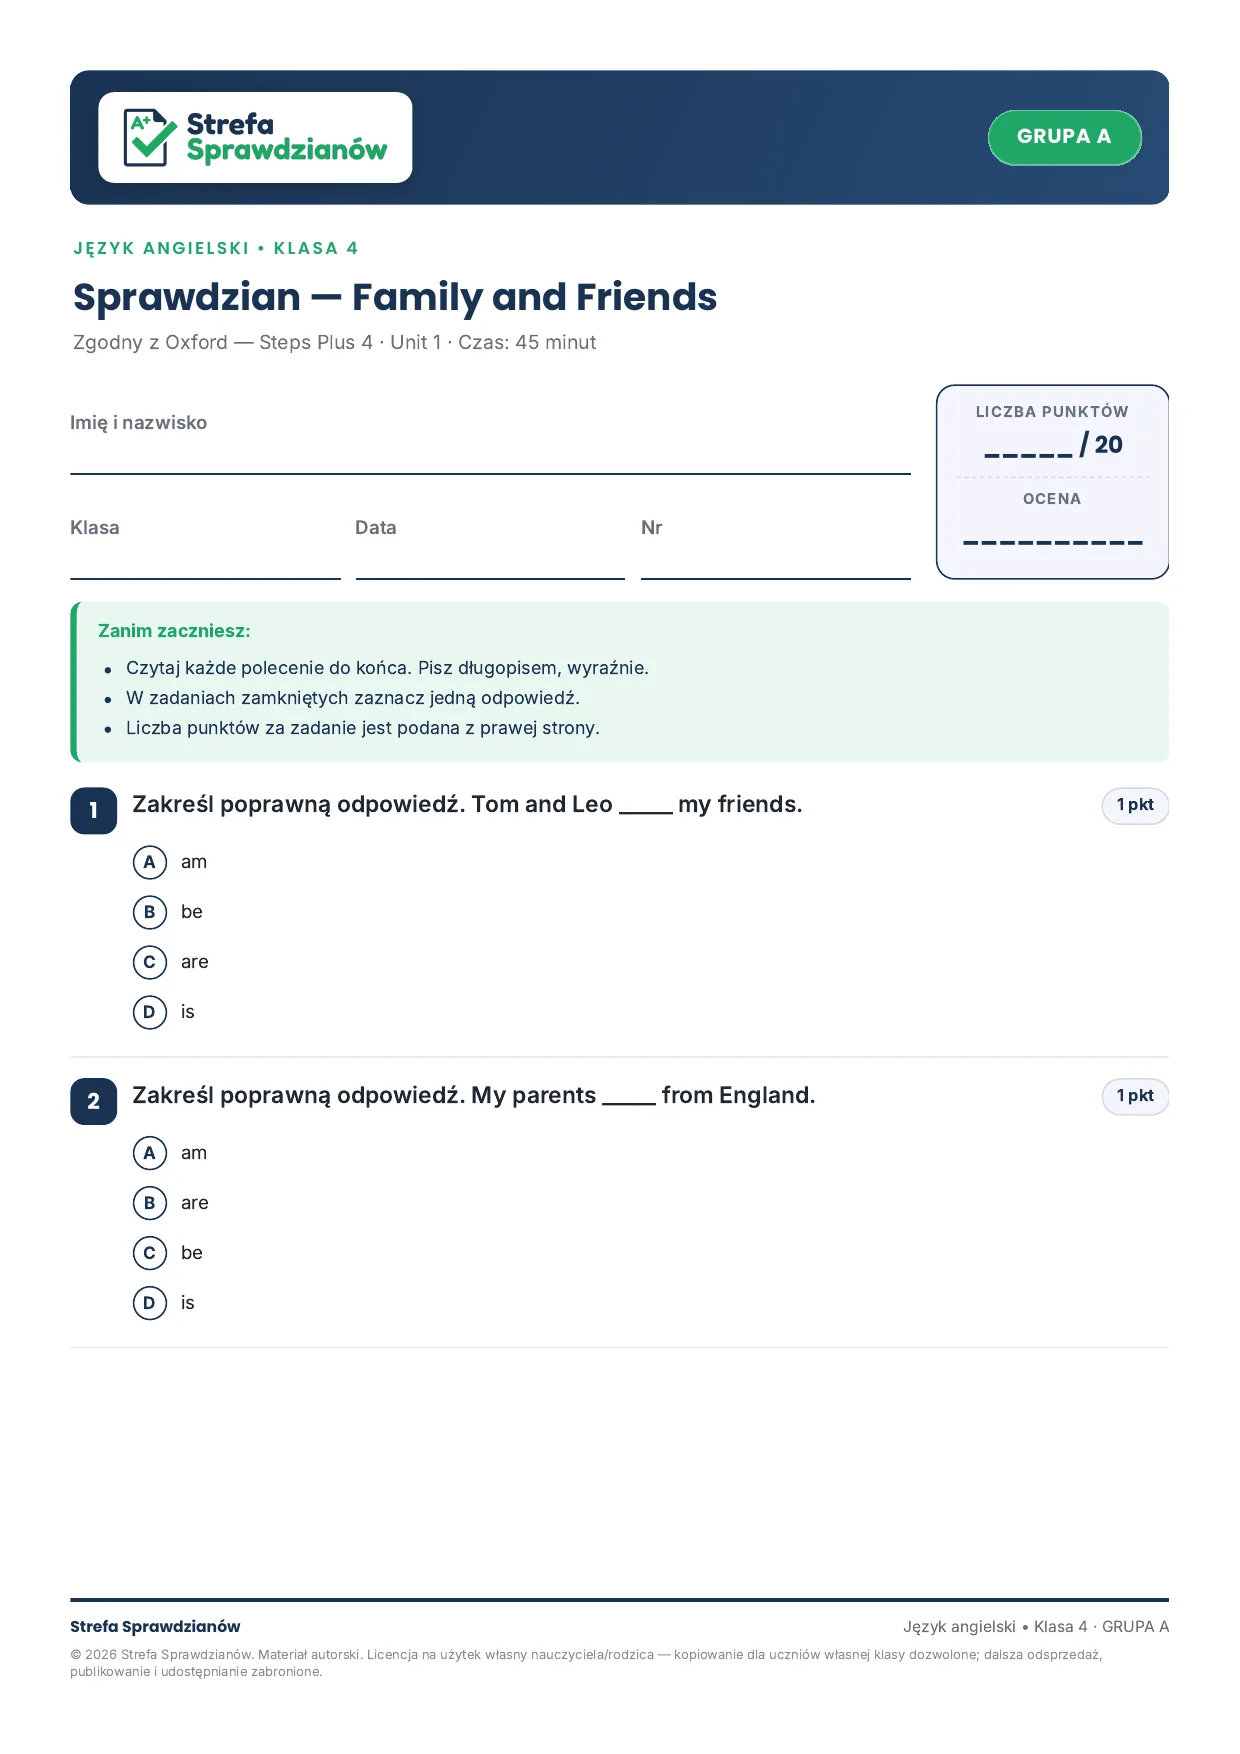Click the question number 2 badge
The image size is (1240, 1754).
click(94, 1102)
